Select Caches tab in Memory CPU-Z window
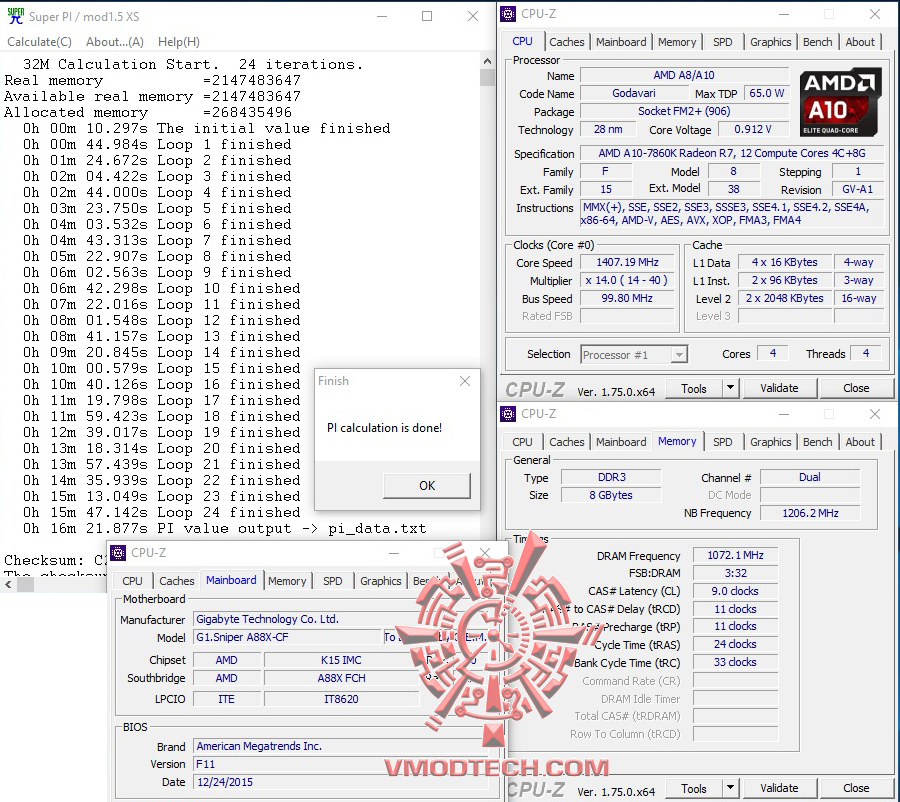This screenshot has width=900, height=802. pyautogui.click(x=567, y=442)
